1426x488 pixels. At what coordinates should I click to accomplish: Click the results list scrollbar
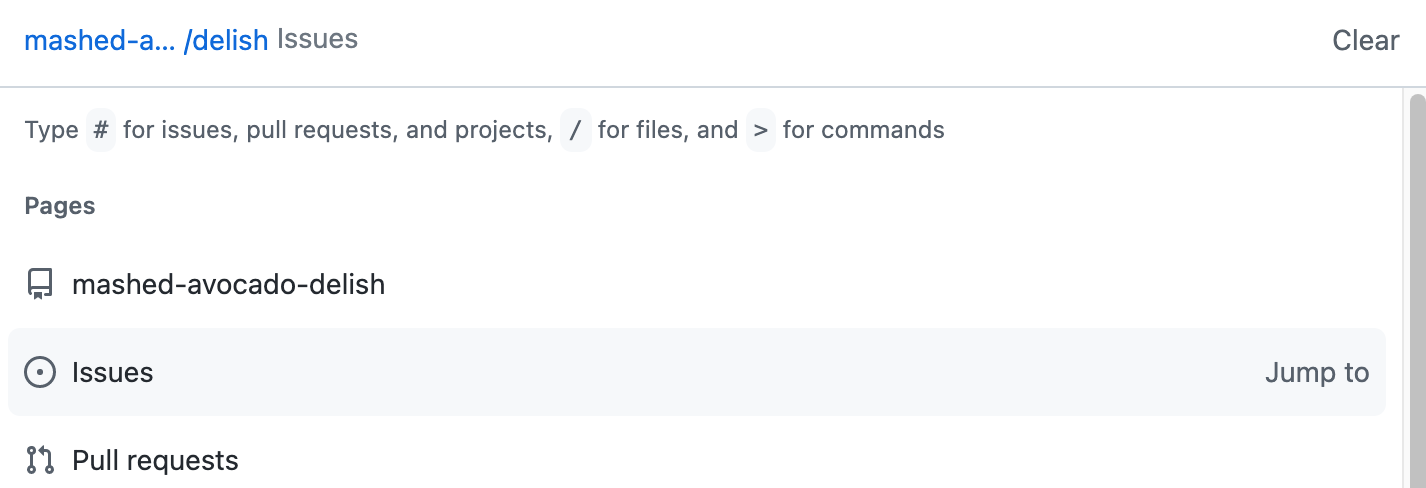point(1416,290)
